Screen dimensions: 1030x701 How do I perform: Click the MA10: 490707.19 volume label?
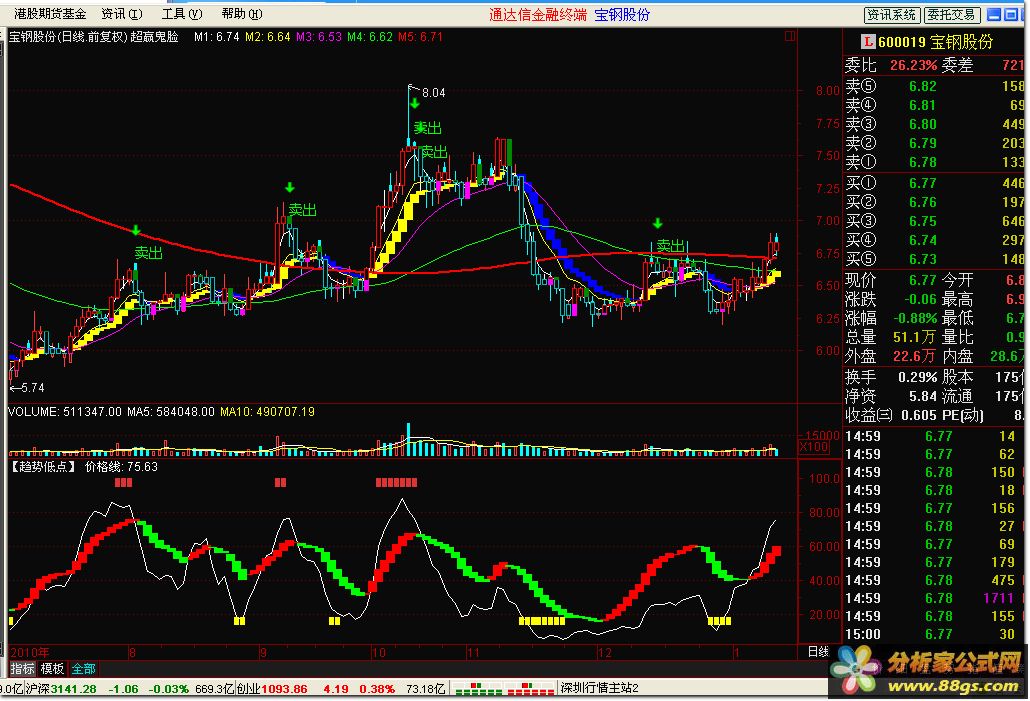[x=267, y=412]
